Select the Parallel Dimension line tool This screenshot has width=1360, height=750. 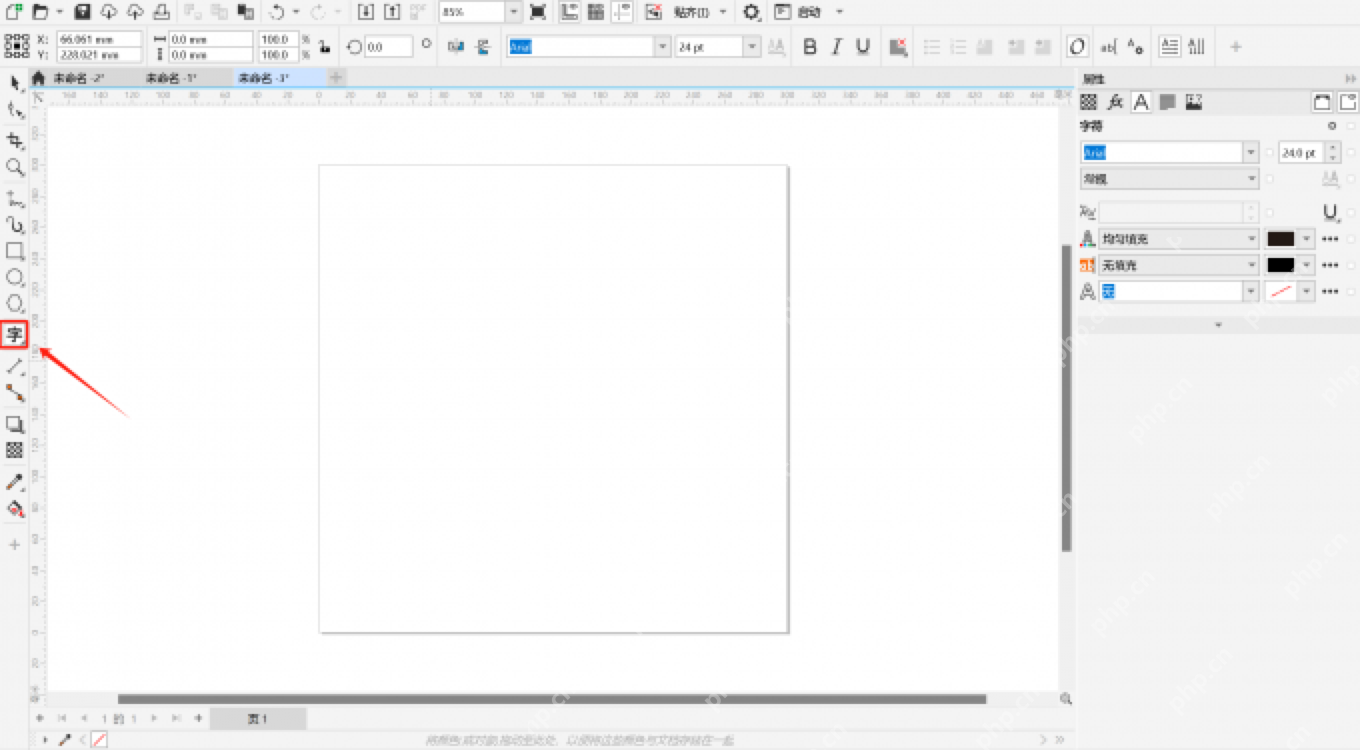[x=14, y=367]
